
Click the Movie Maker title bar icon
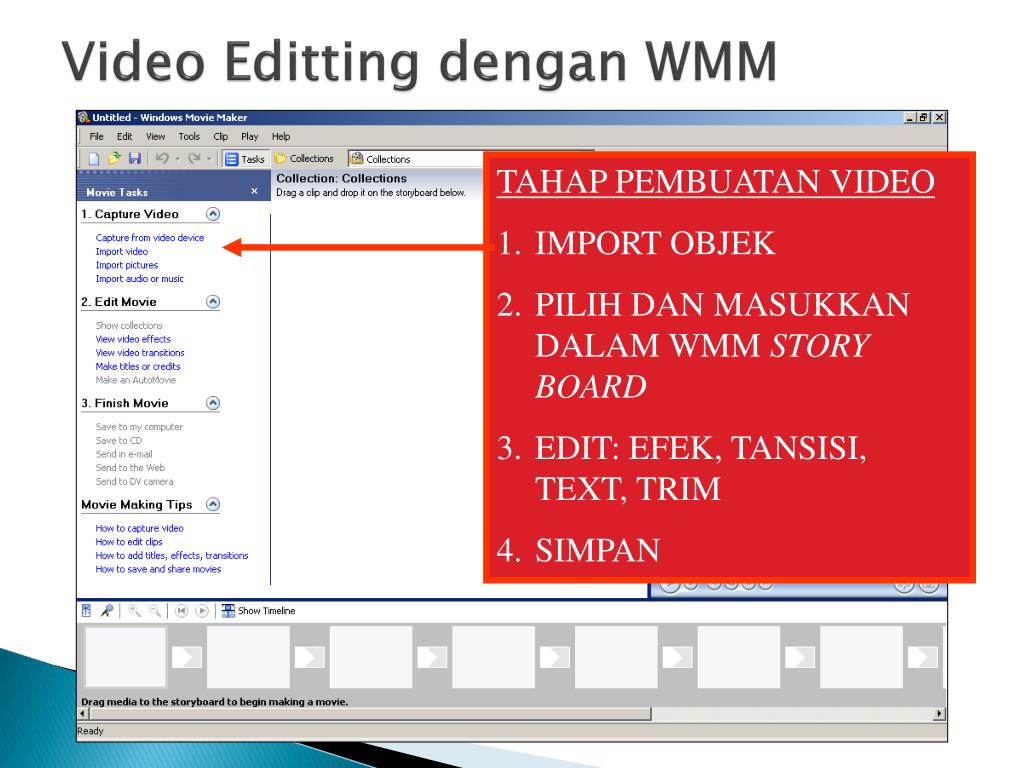[x=84, y=118]
